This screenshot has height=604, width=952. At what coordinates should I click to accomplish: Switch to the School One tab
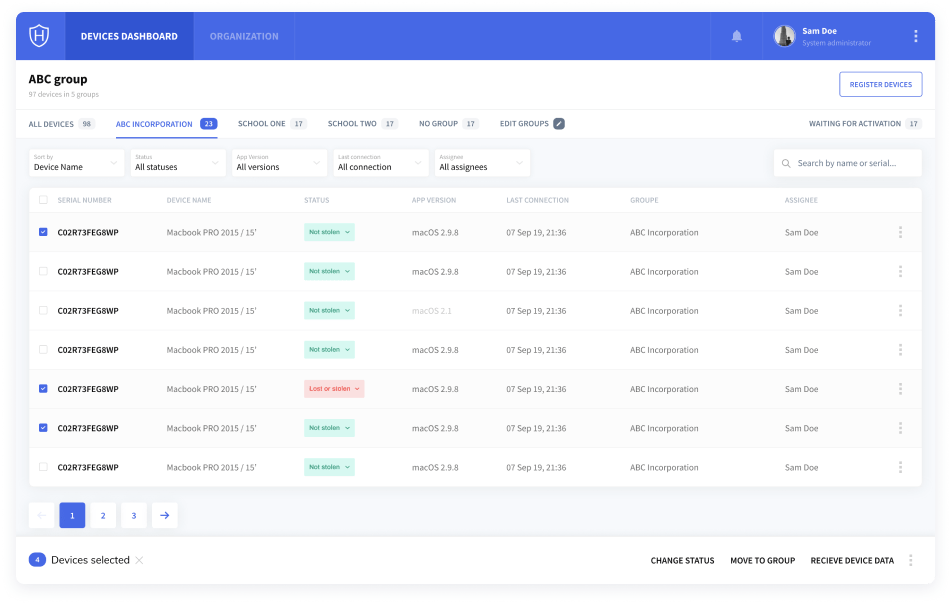(272, 124)
